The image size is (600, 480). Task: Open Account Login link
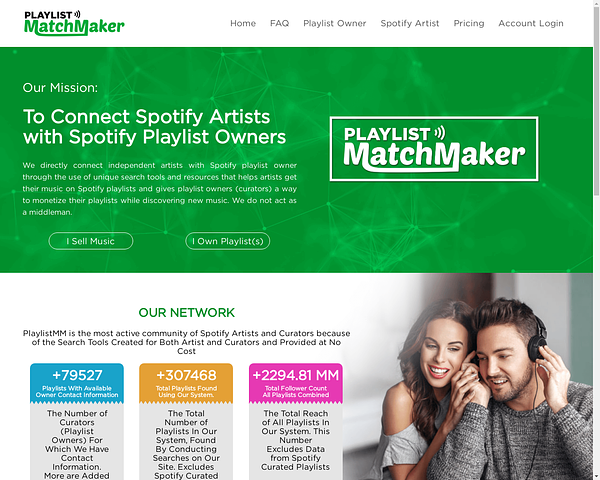coord(531,23)
